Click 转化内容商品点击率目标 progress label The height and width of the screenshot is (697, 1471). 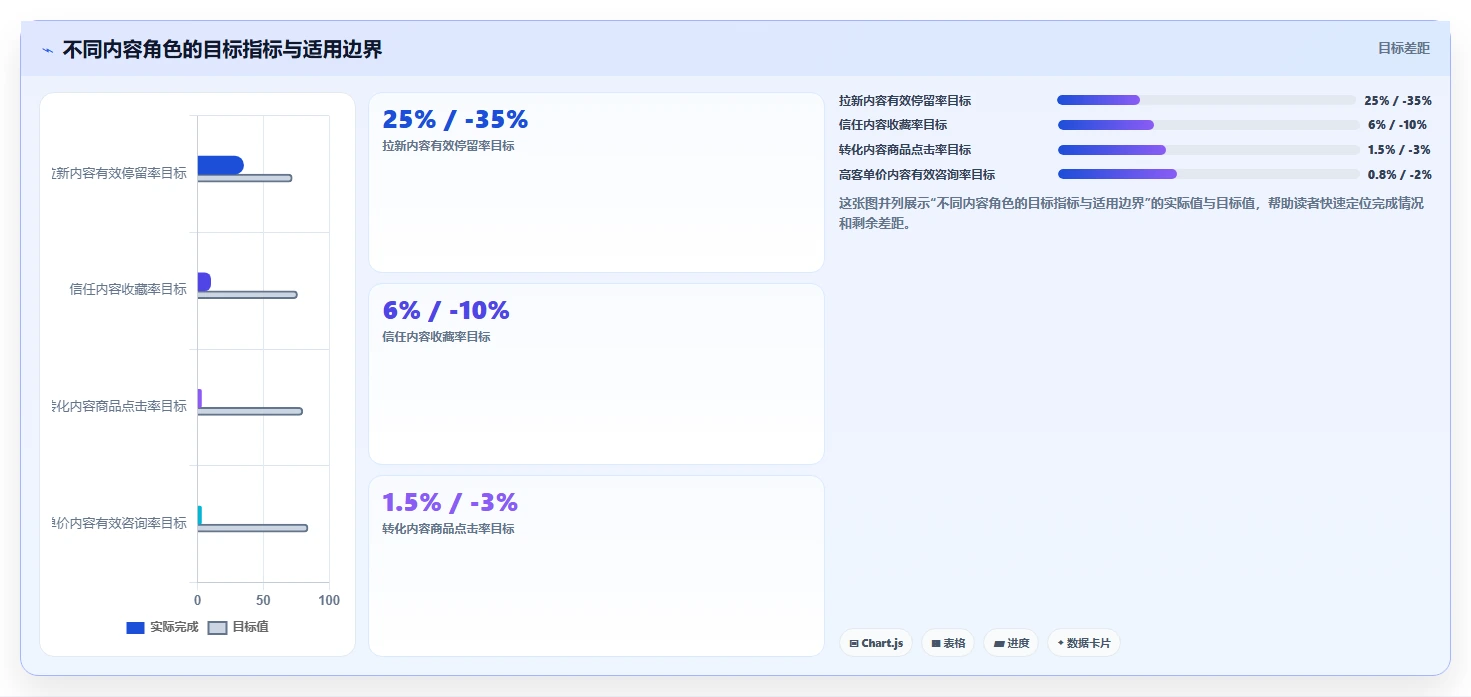pyautogui.click(x=905, y=150)
